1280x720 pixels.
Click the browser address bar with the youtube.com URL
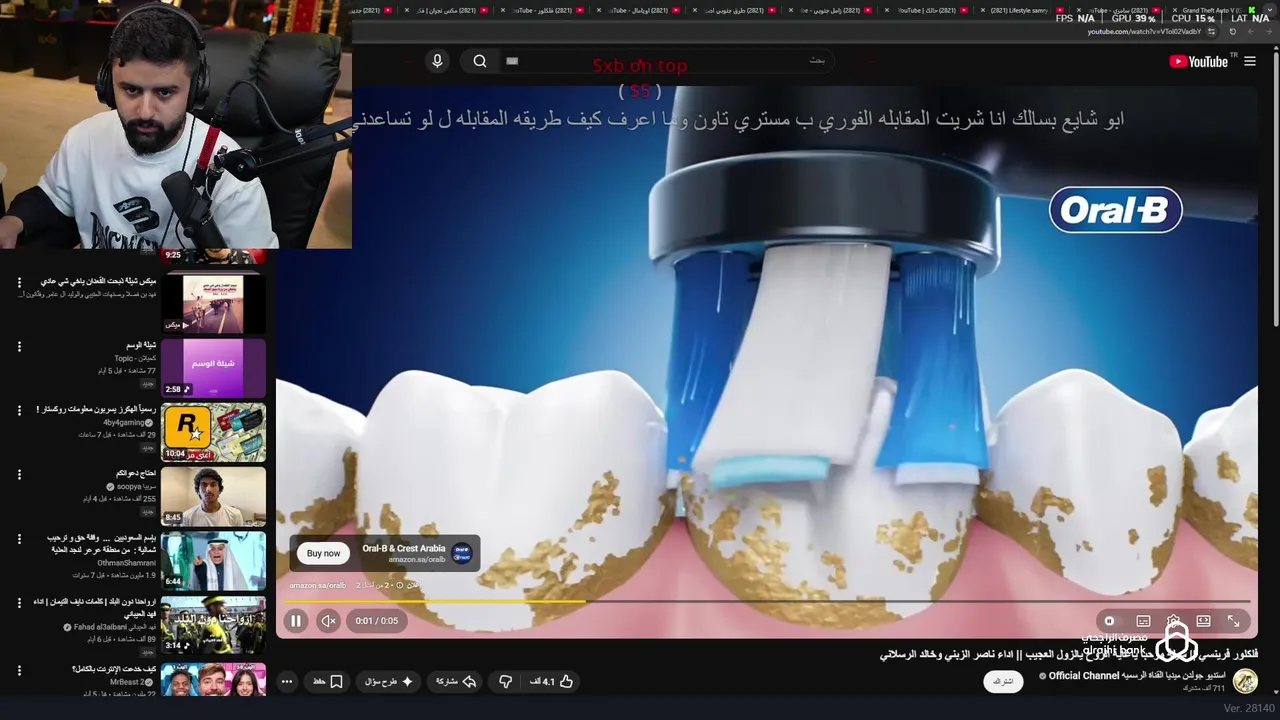tap(1144, 32)
